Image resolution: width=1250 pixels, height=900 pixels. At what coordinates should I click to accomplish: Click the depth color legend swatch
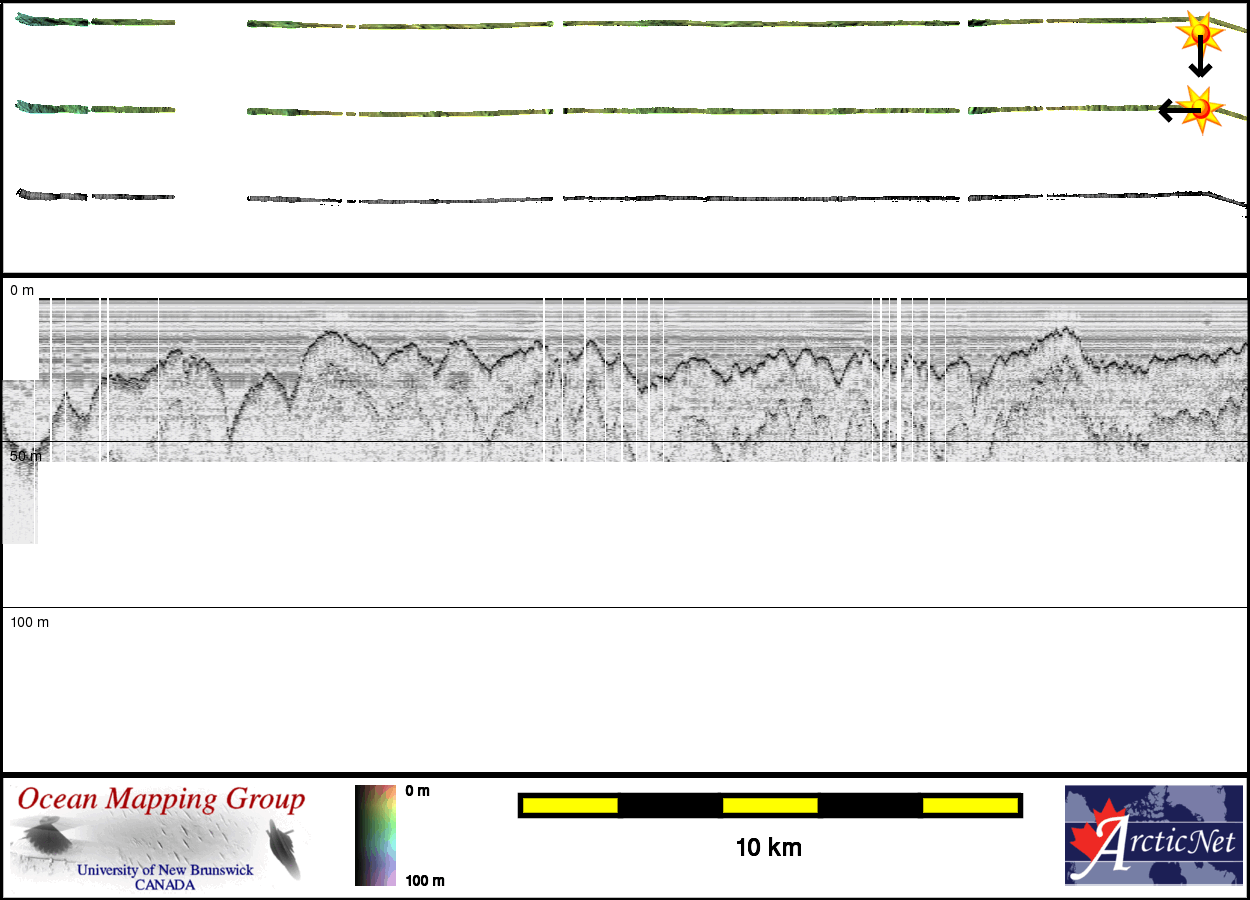pos(375,835)
